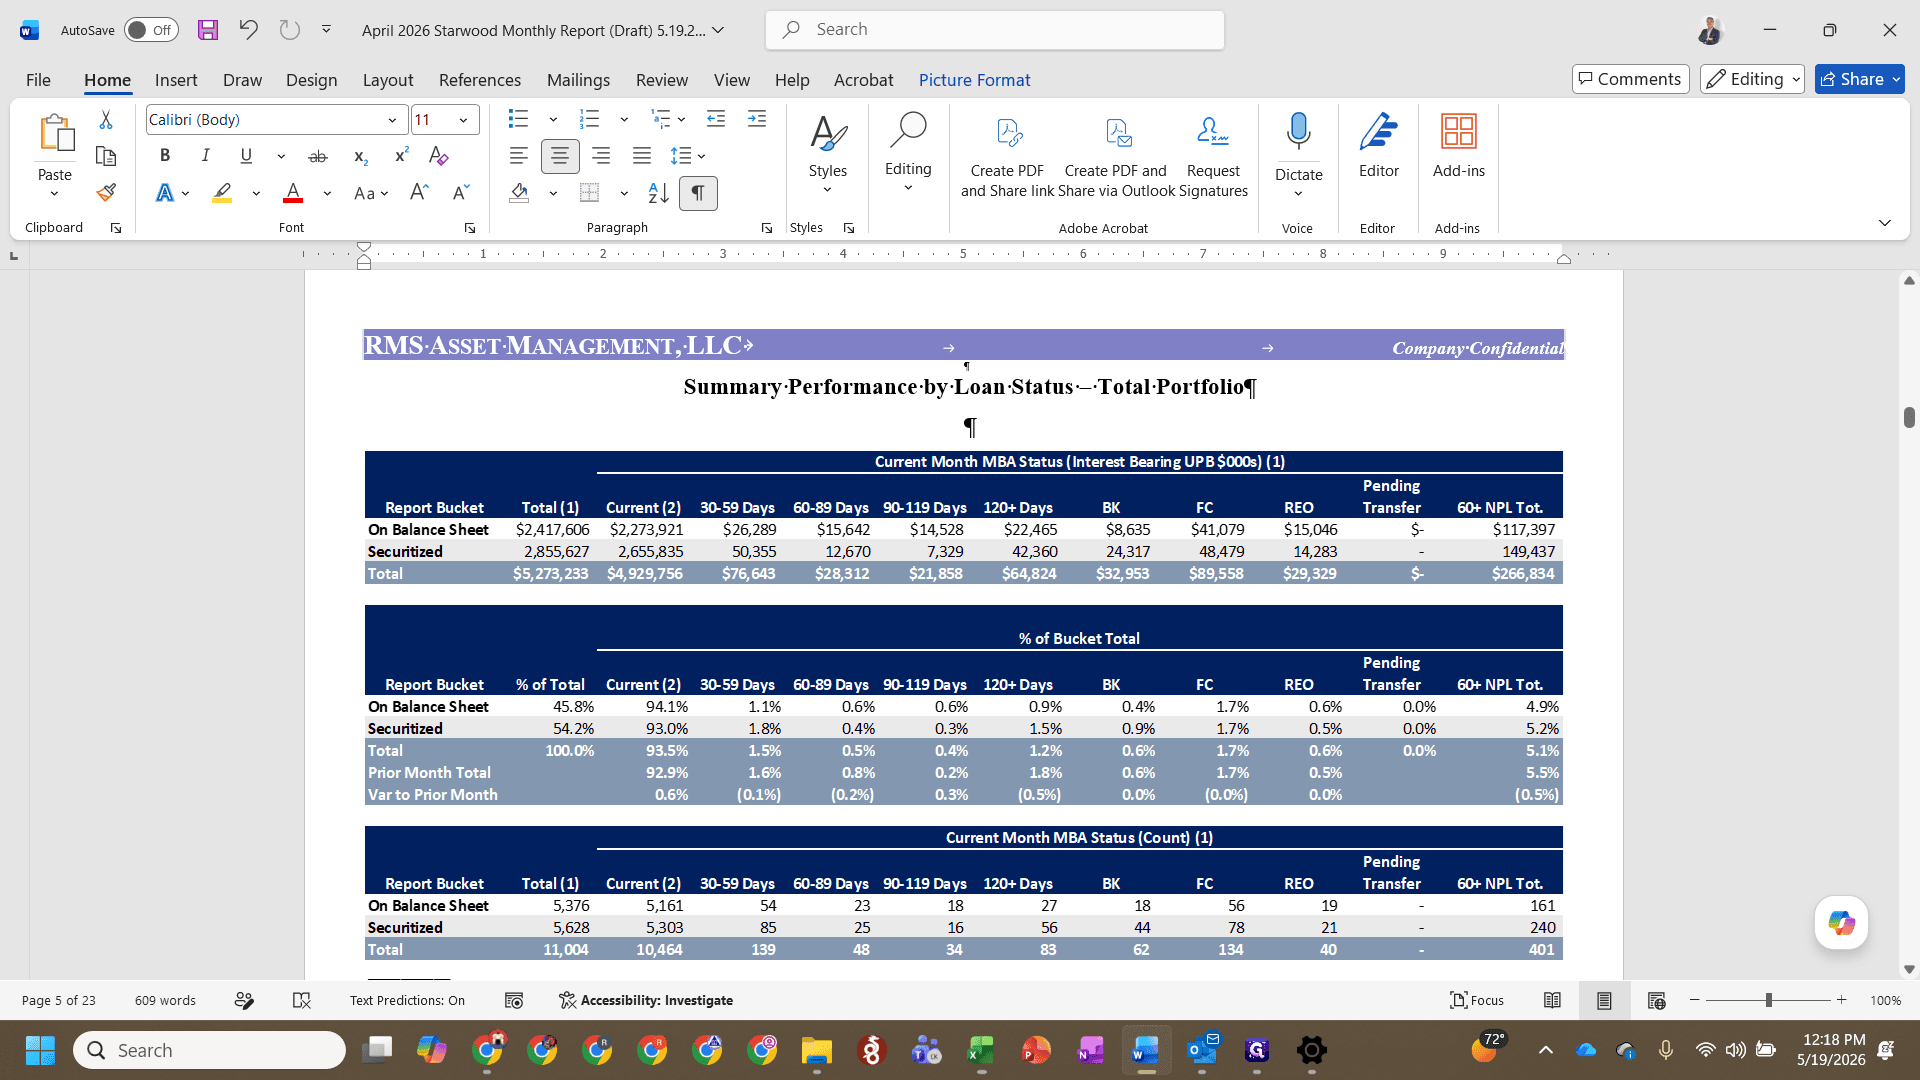Open the font name dropdown
1920x1080 pixels.
392,120
